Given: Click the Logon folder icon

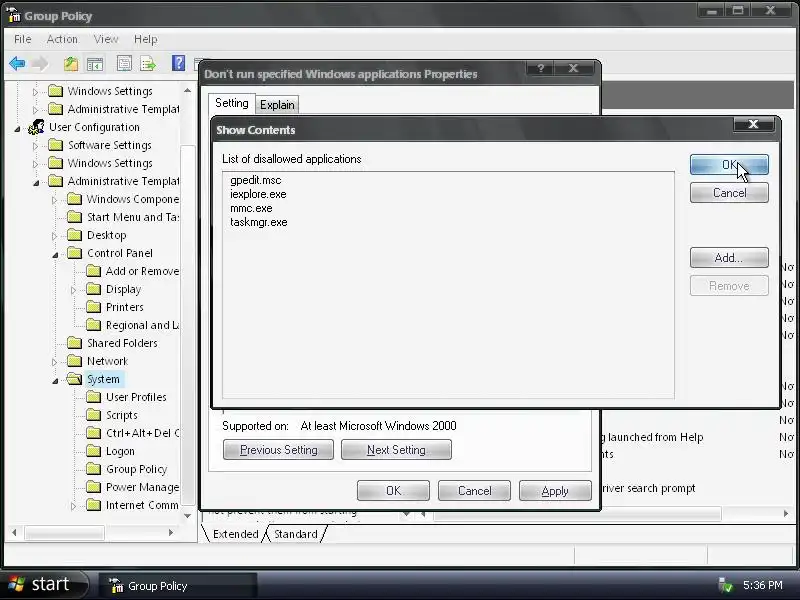Looking at the screenshot, I should tap(93, 451).
